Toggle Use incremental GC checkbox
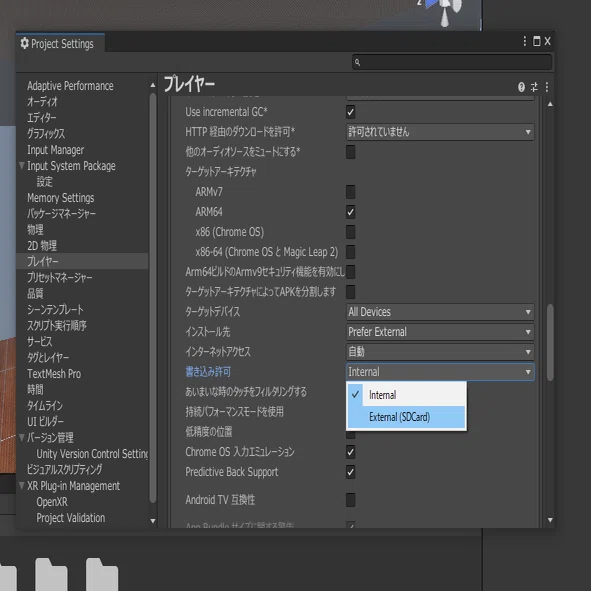The image size is (591, 591). [351, 112]
